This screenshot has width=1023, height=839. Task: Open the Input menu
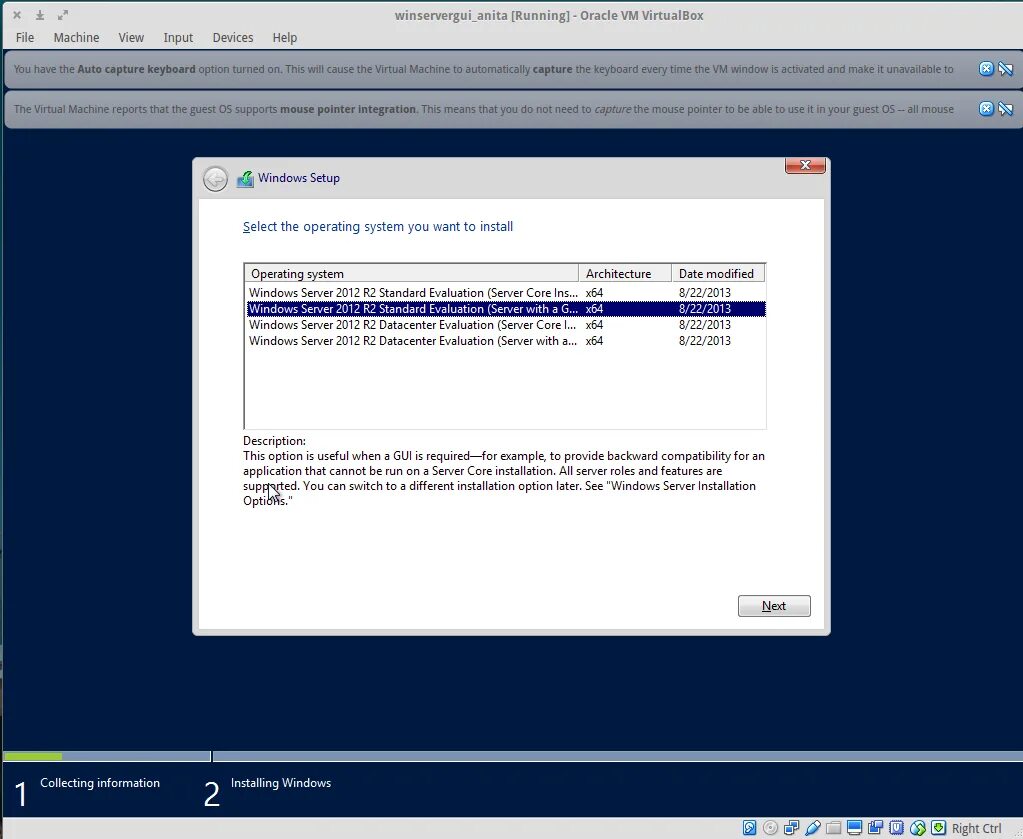[x=178, y=38]
